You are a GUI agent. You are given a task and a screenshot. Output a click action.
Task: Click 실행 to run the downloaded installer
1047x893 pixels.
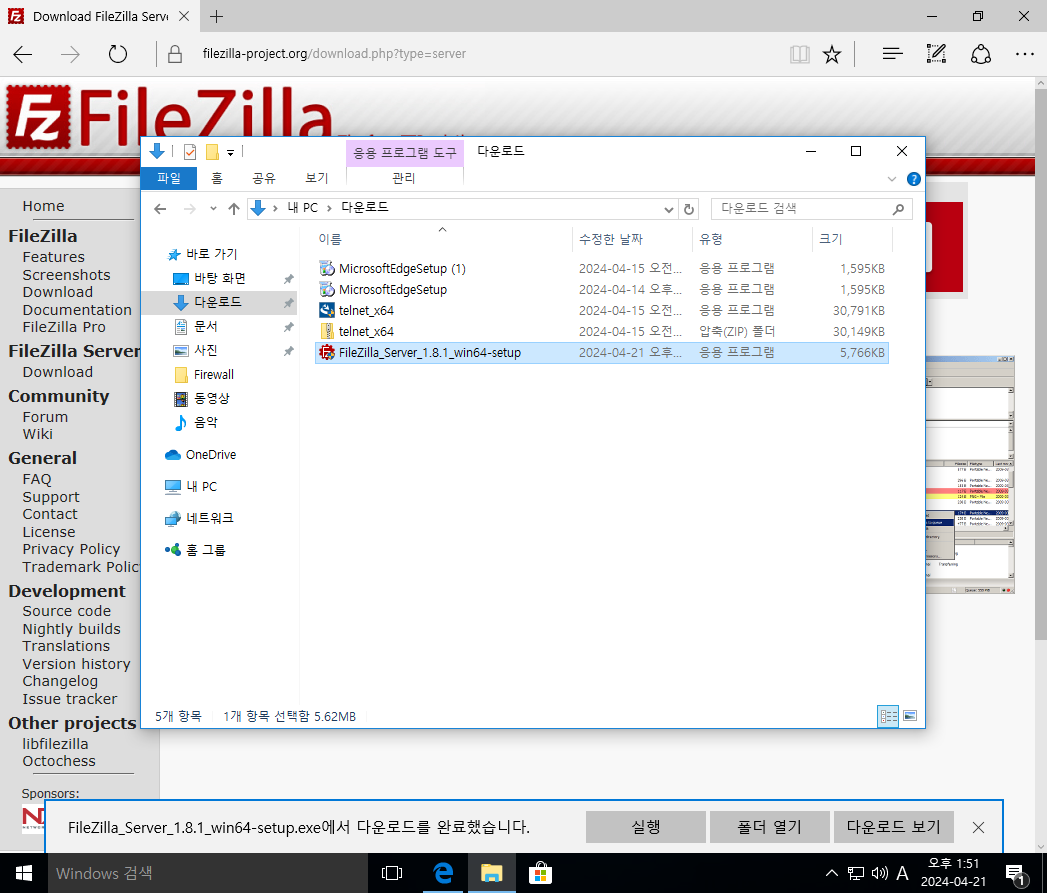pyautogui.click(x=646, y=827)
